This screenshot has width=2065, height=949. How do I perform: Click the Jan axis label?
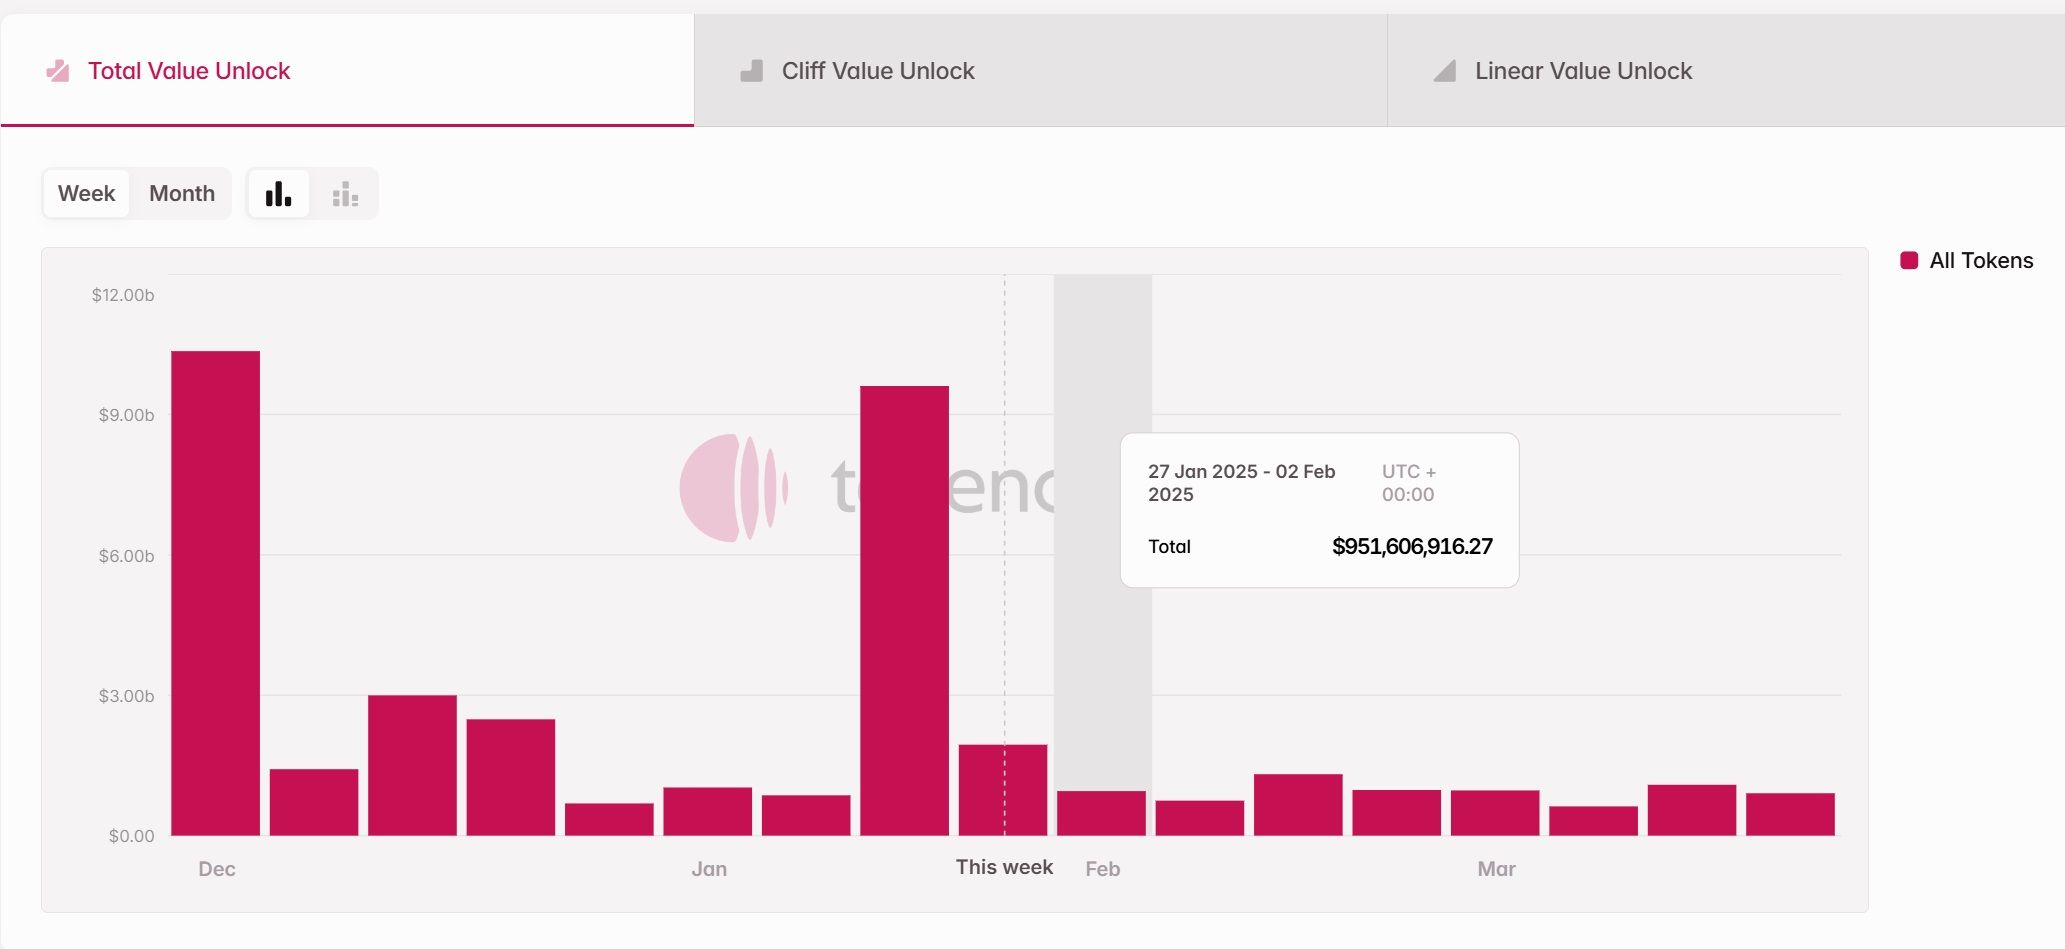(709, 869)
